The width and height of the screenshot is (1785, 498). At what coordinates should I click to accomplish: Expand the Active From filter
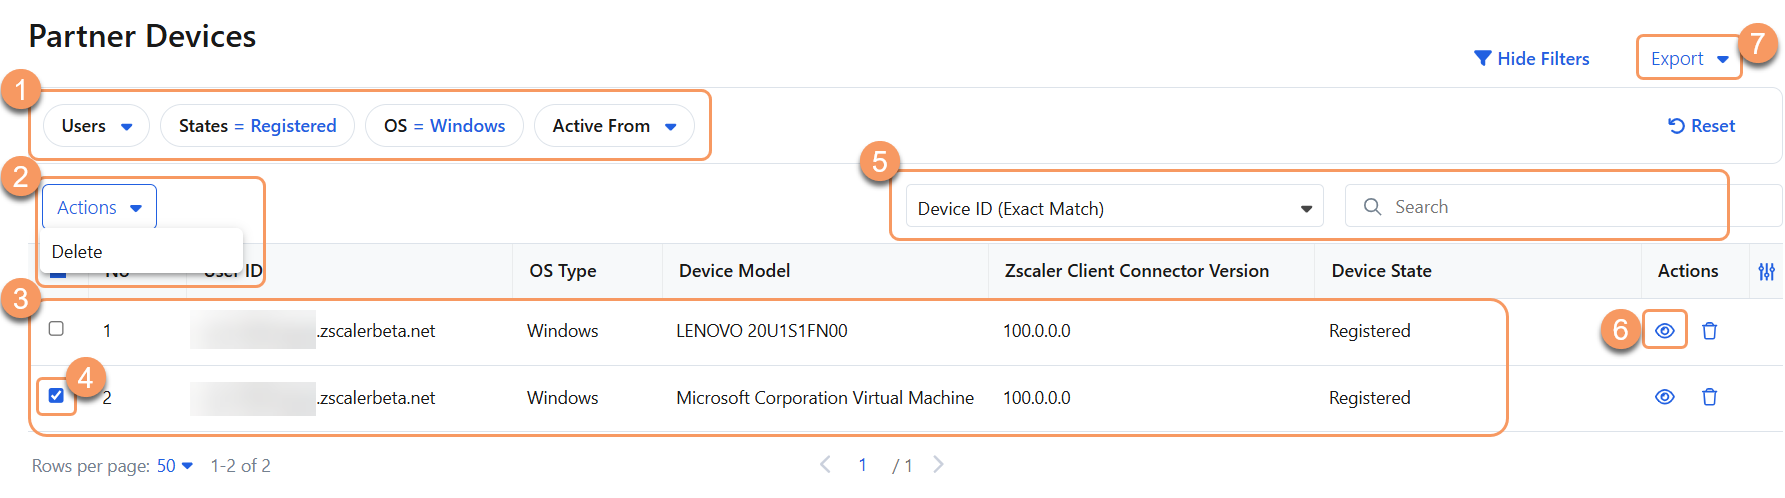point(614,126)
